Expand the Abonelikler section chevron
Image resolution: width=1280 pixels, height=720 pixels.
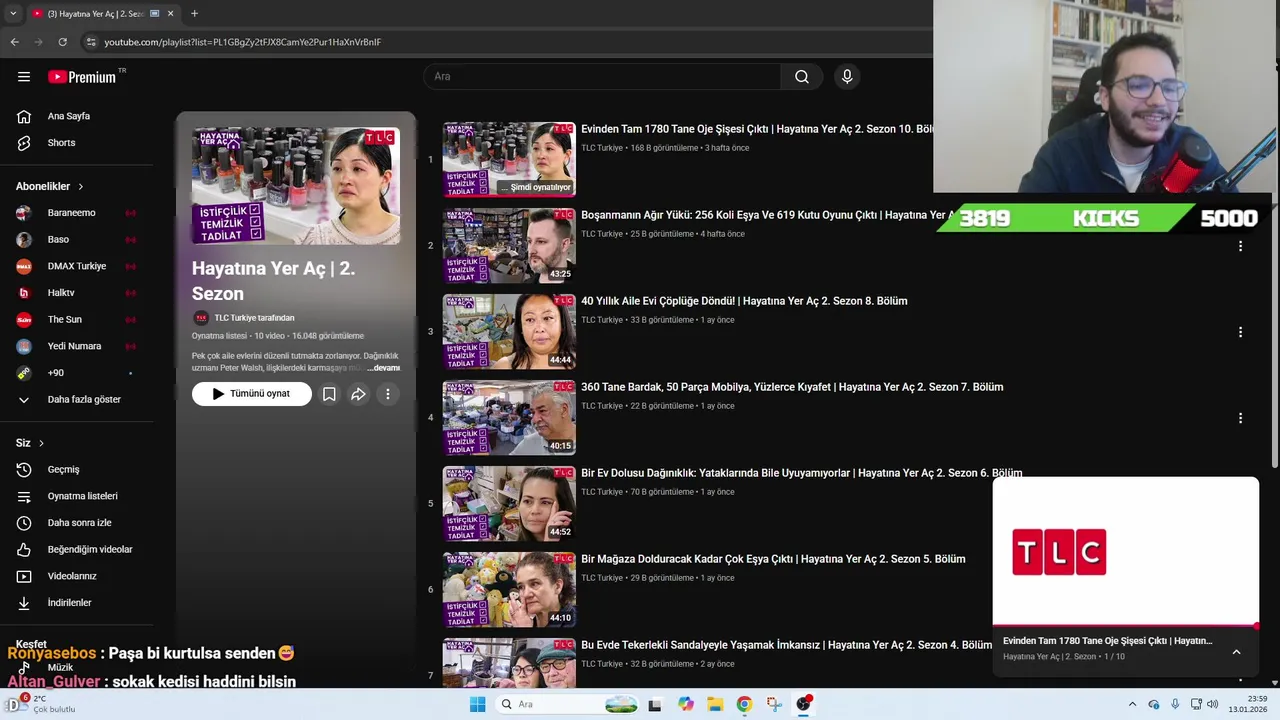(x=81, y=187)
